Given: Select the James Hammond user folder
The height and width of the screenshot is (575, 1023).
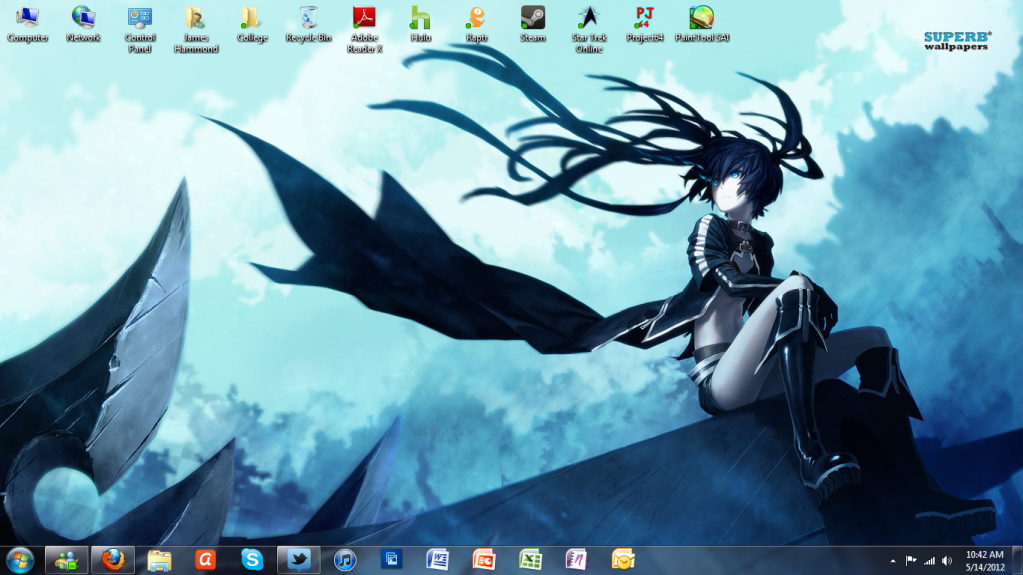Looking at the screenshot, I should [196, 30].
